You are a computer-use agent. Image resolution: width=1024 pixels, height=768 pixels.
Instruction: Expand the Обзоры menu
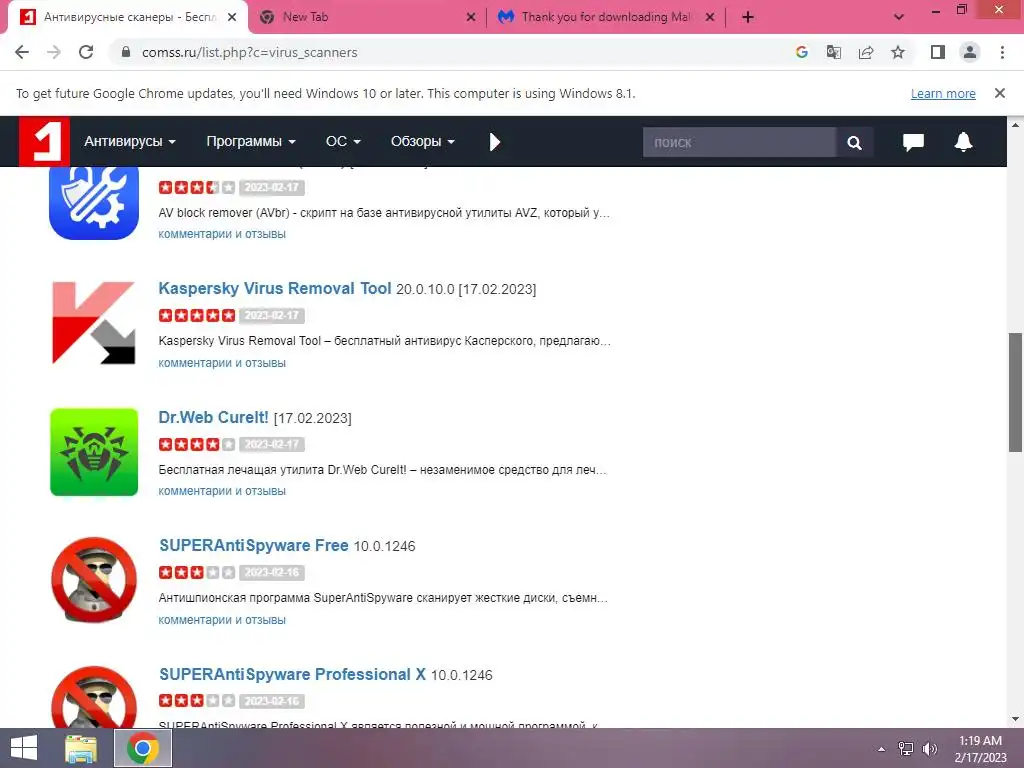tap(423, 141)
